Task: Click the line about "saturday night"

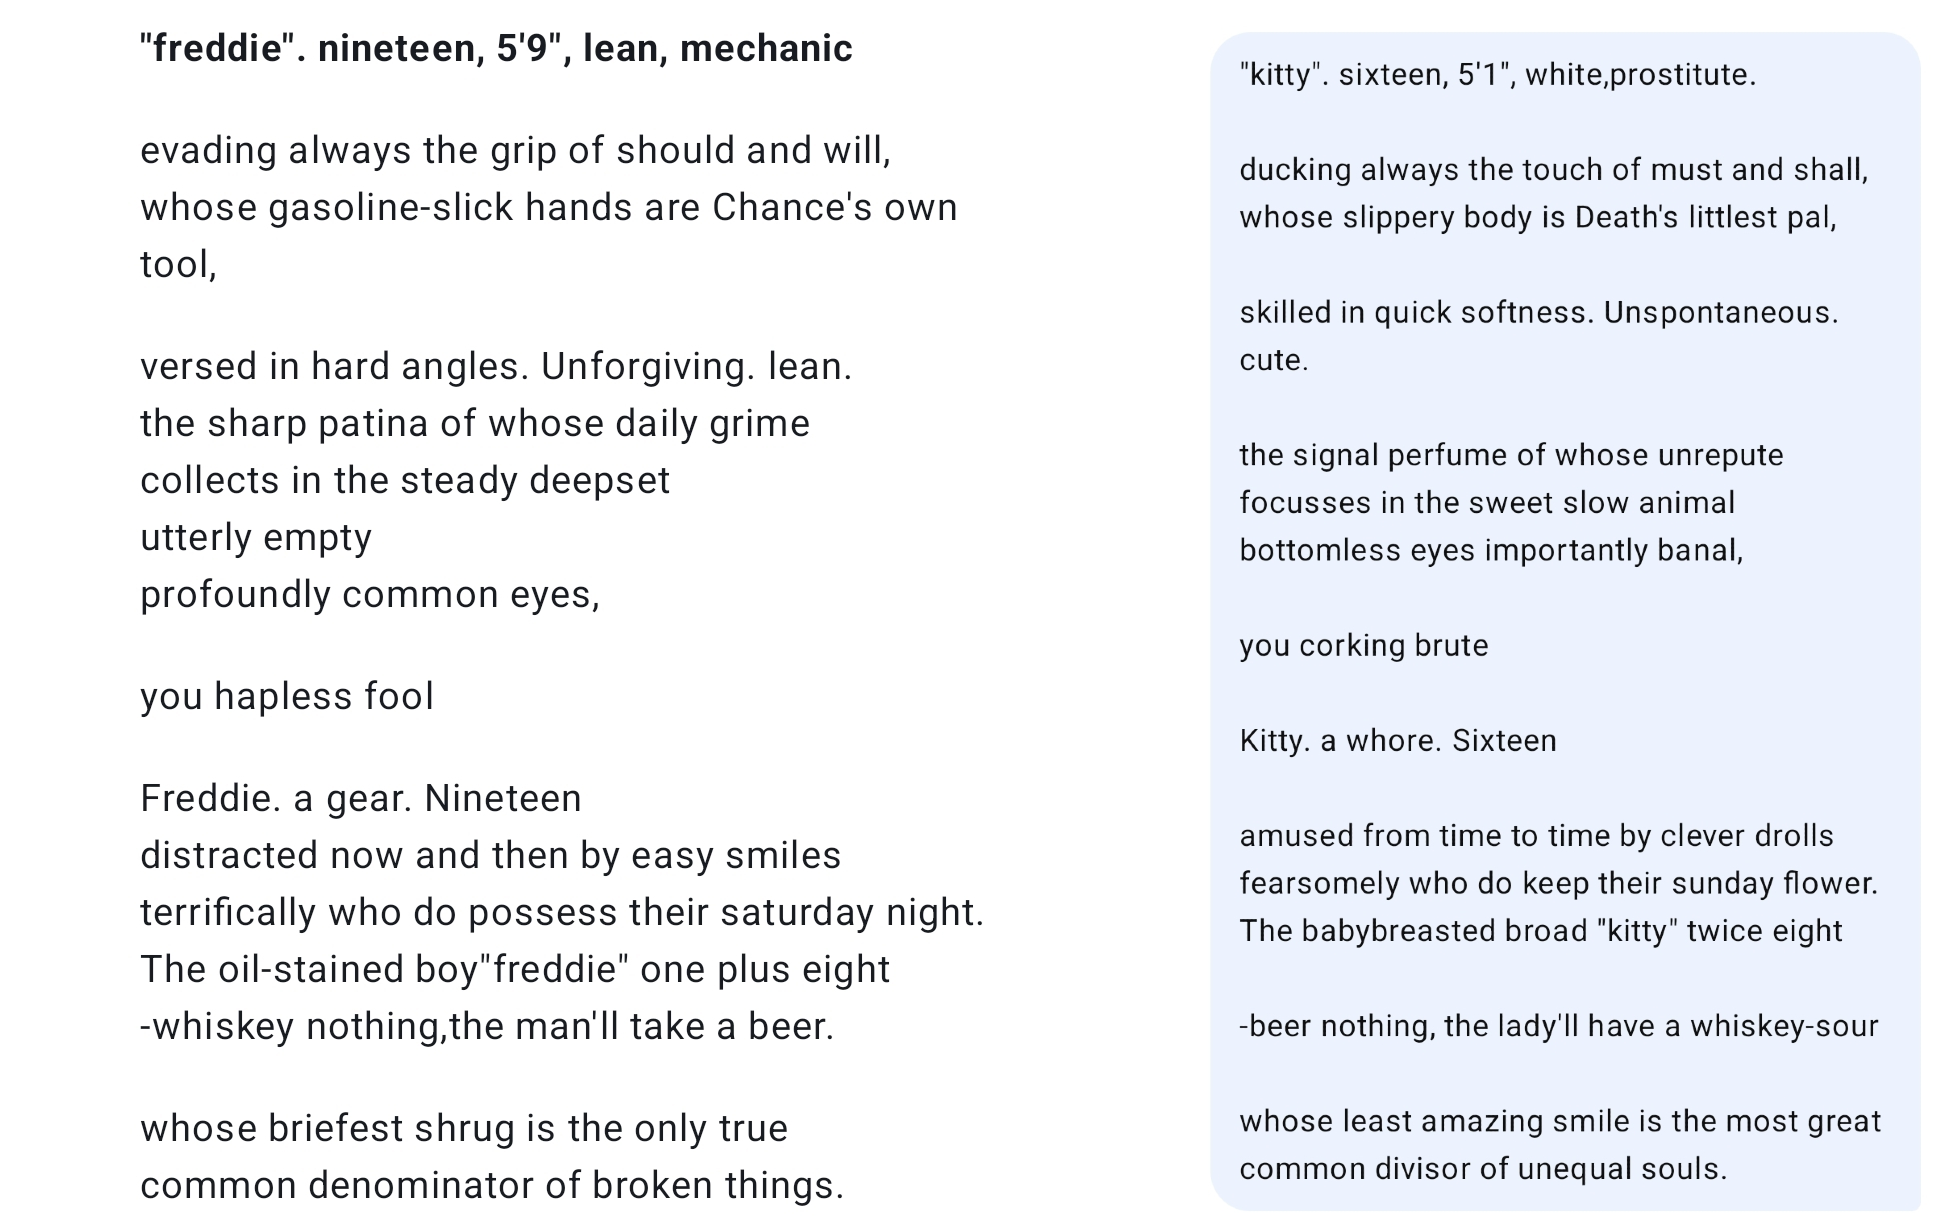Action: tap(562, 912)
